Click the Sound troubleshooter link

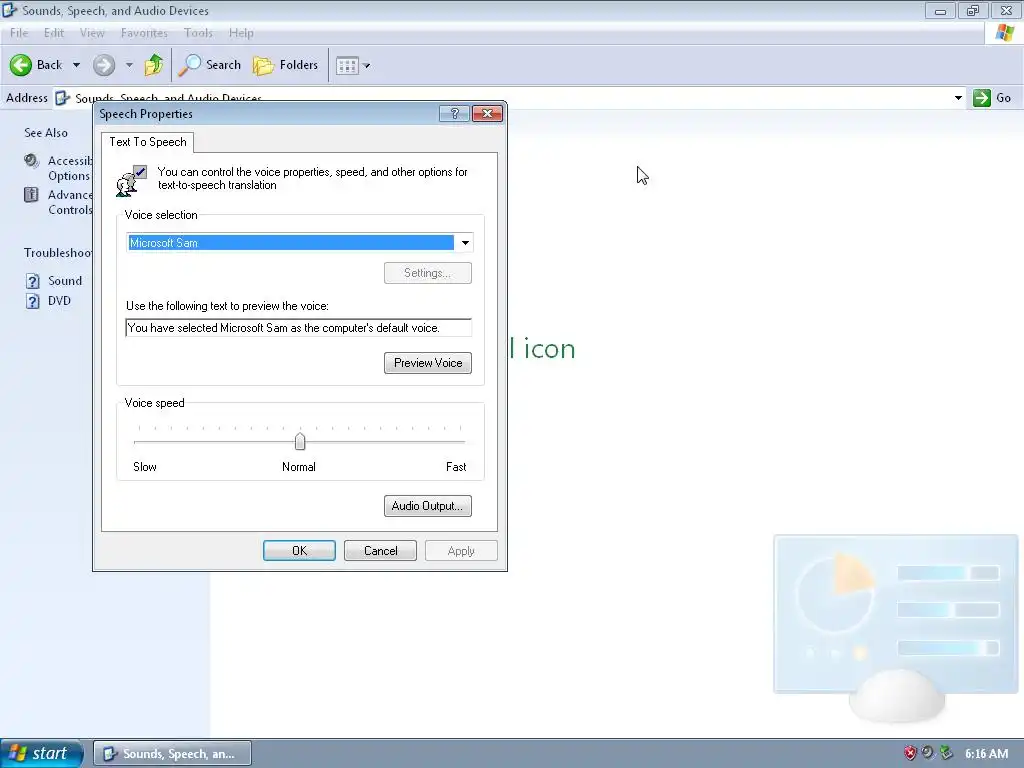65,281
